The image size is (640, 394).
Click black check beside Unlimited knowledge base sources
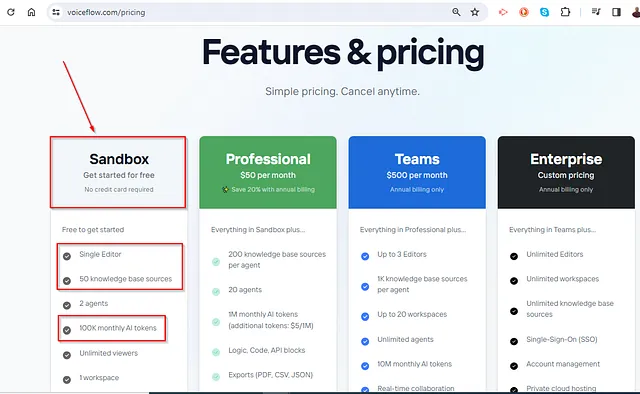tap(514, 311)
